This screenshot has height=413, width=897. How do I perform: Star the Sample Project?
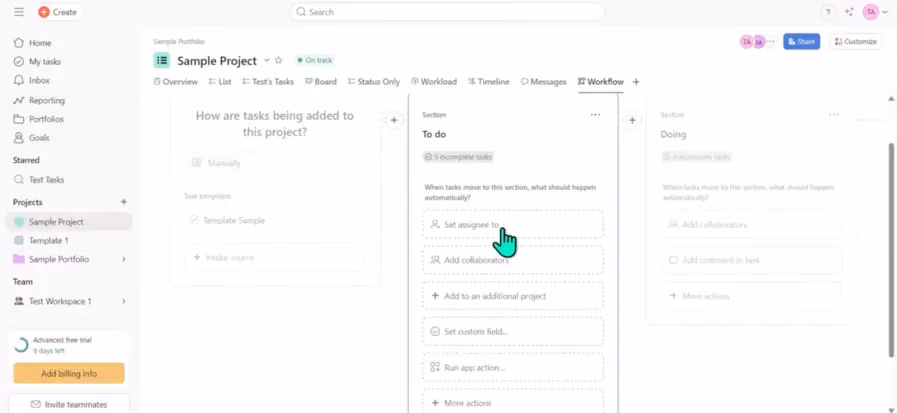click(x=279, y=60)
